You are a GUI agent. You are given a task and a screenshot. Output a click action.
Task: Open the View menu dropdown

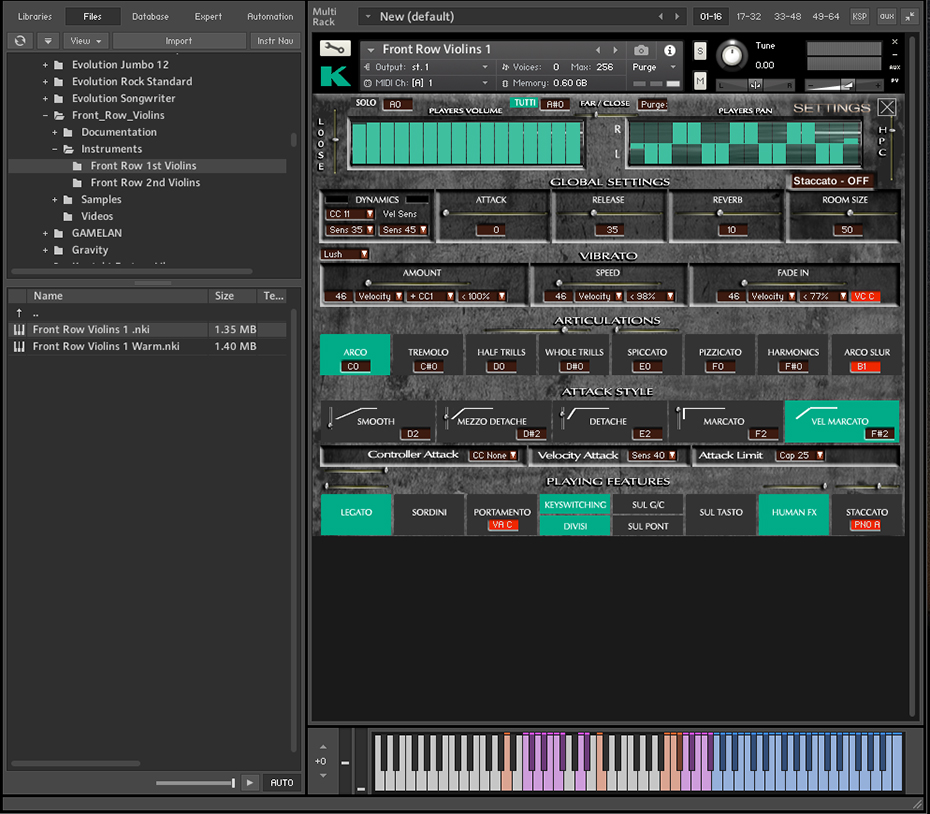85,41
